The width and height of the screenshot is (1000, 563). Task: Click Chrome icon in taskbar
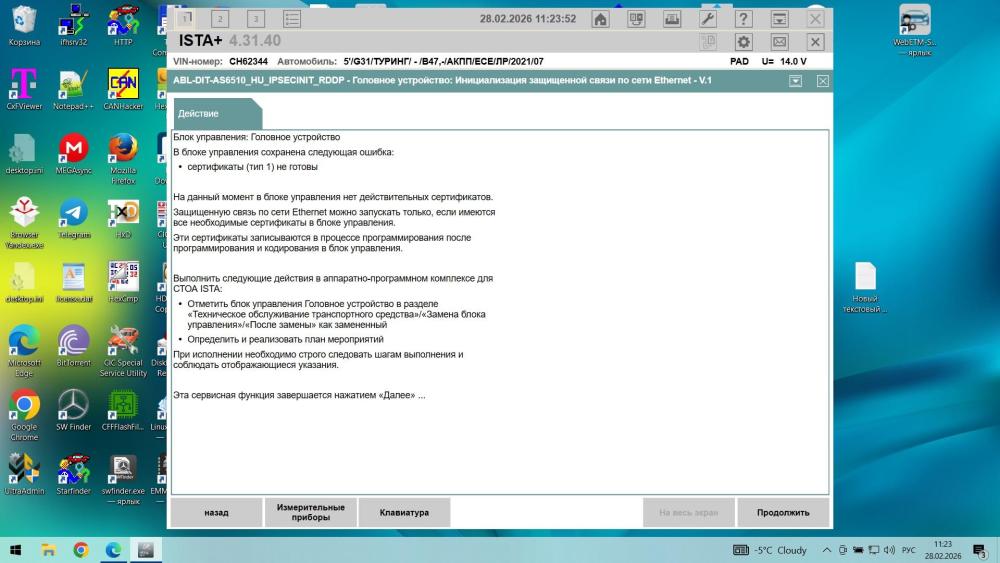pyautogui.click(x=81, y=550)
